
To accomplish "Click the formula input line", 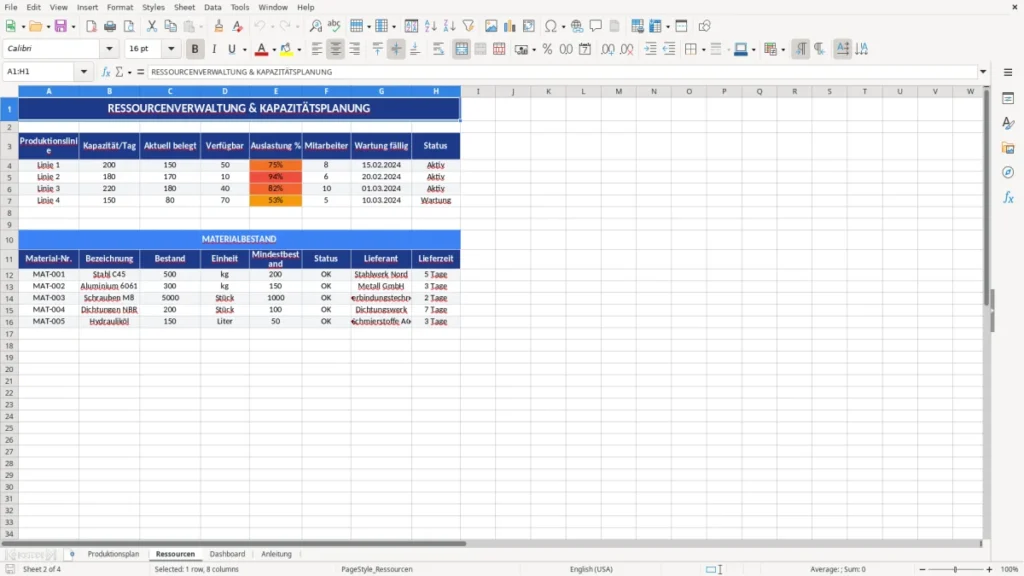I will pos(562,72).
